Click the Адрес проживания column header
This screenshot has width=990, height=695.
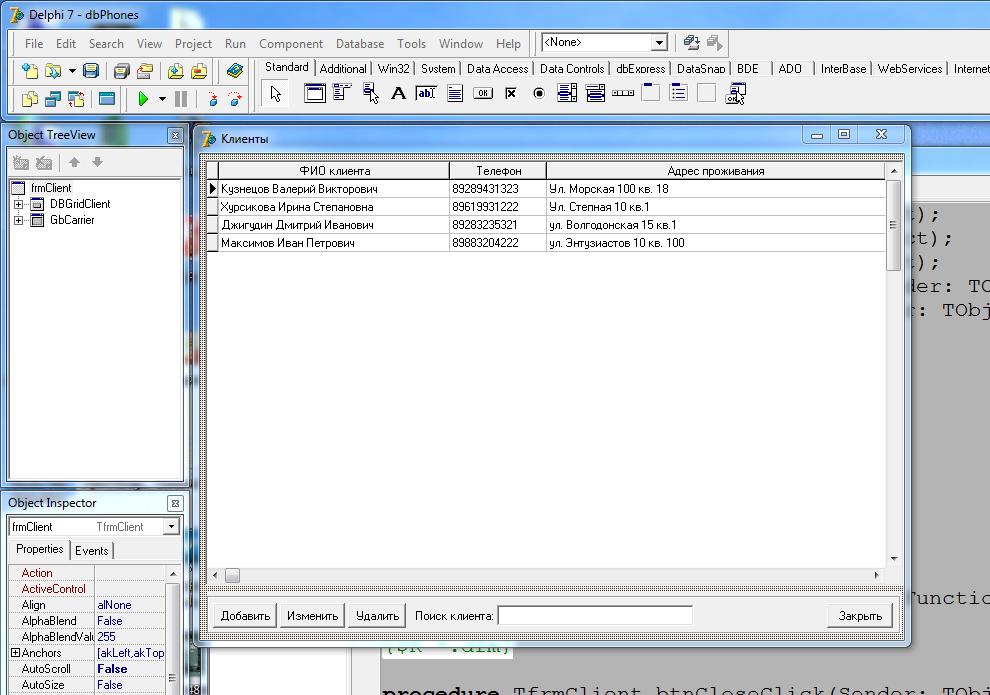pos(715,170)
